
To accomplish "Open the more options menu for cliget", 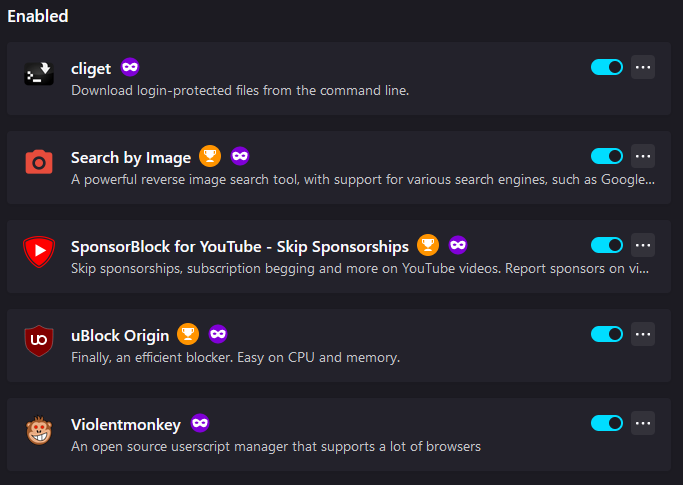I will pos(643,67).
